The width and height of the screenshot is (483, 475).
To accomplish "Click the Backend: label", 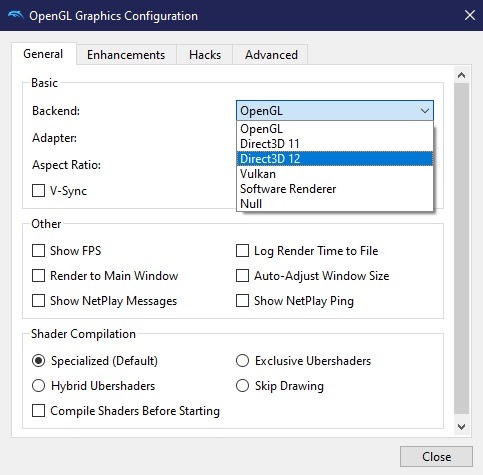I will tap(56, 111).
